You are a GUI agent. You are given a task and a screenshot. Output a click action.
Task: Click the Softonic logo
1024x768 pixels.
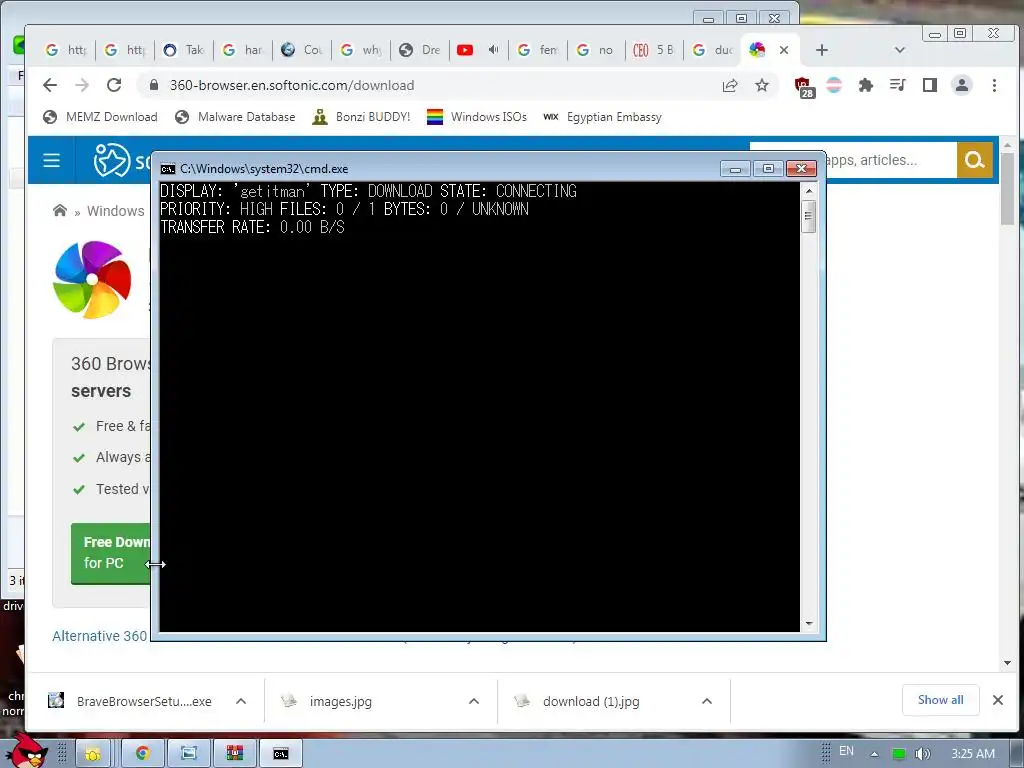click(121, 160)
